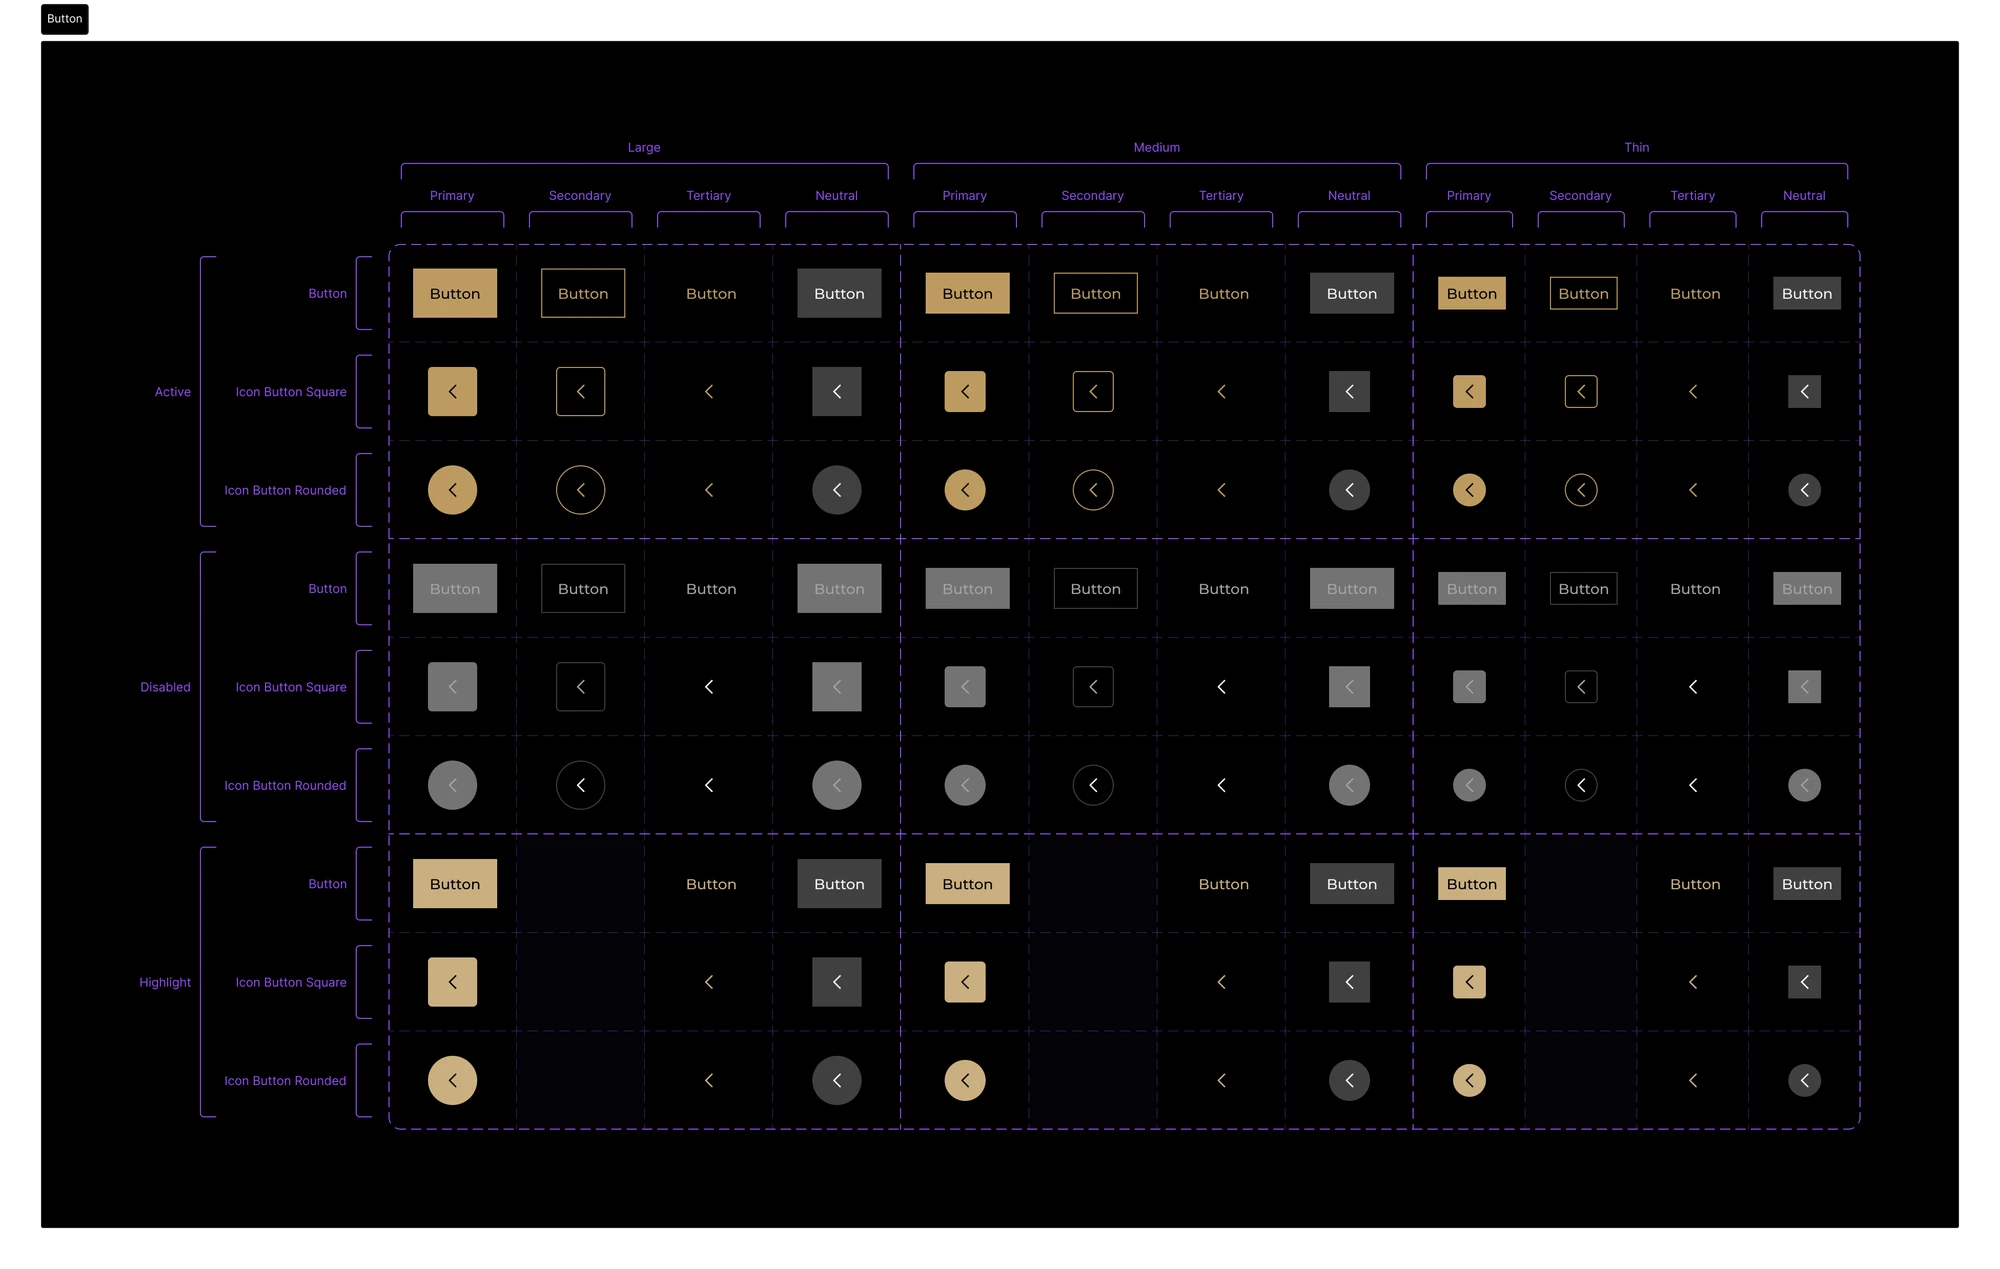Viewport: 2000px width, 1269px height.
Task: Click Thin Tertiary Active square chevron icon
Action: (1693, 392)
